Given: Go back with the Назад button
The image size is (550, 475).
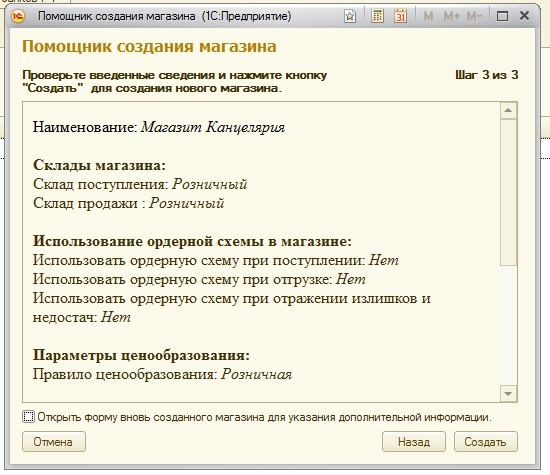Looking at the screenshot, I should coord(414,442).
